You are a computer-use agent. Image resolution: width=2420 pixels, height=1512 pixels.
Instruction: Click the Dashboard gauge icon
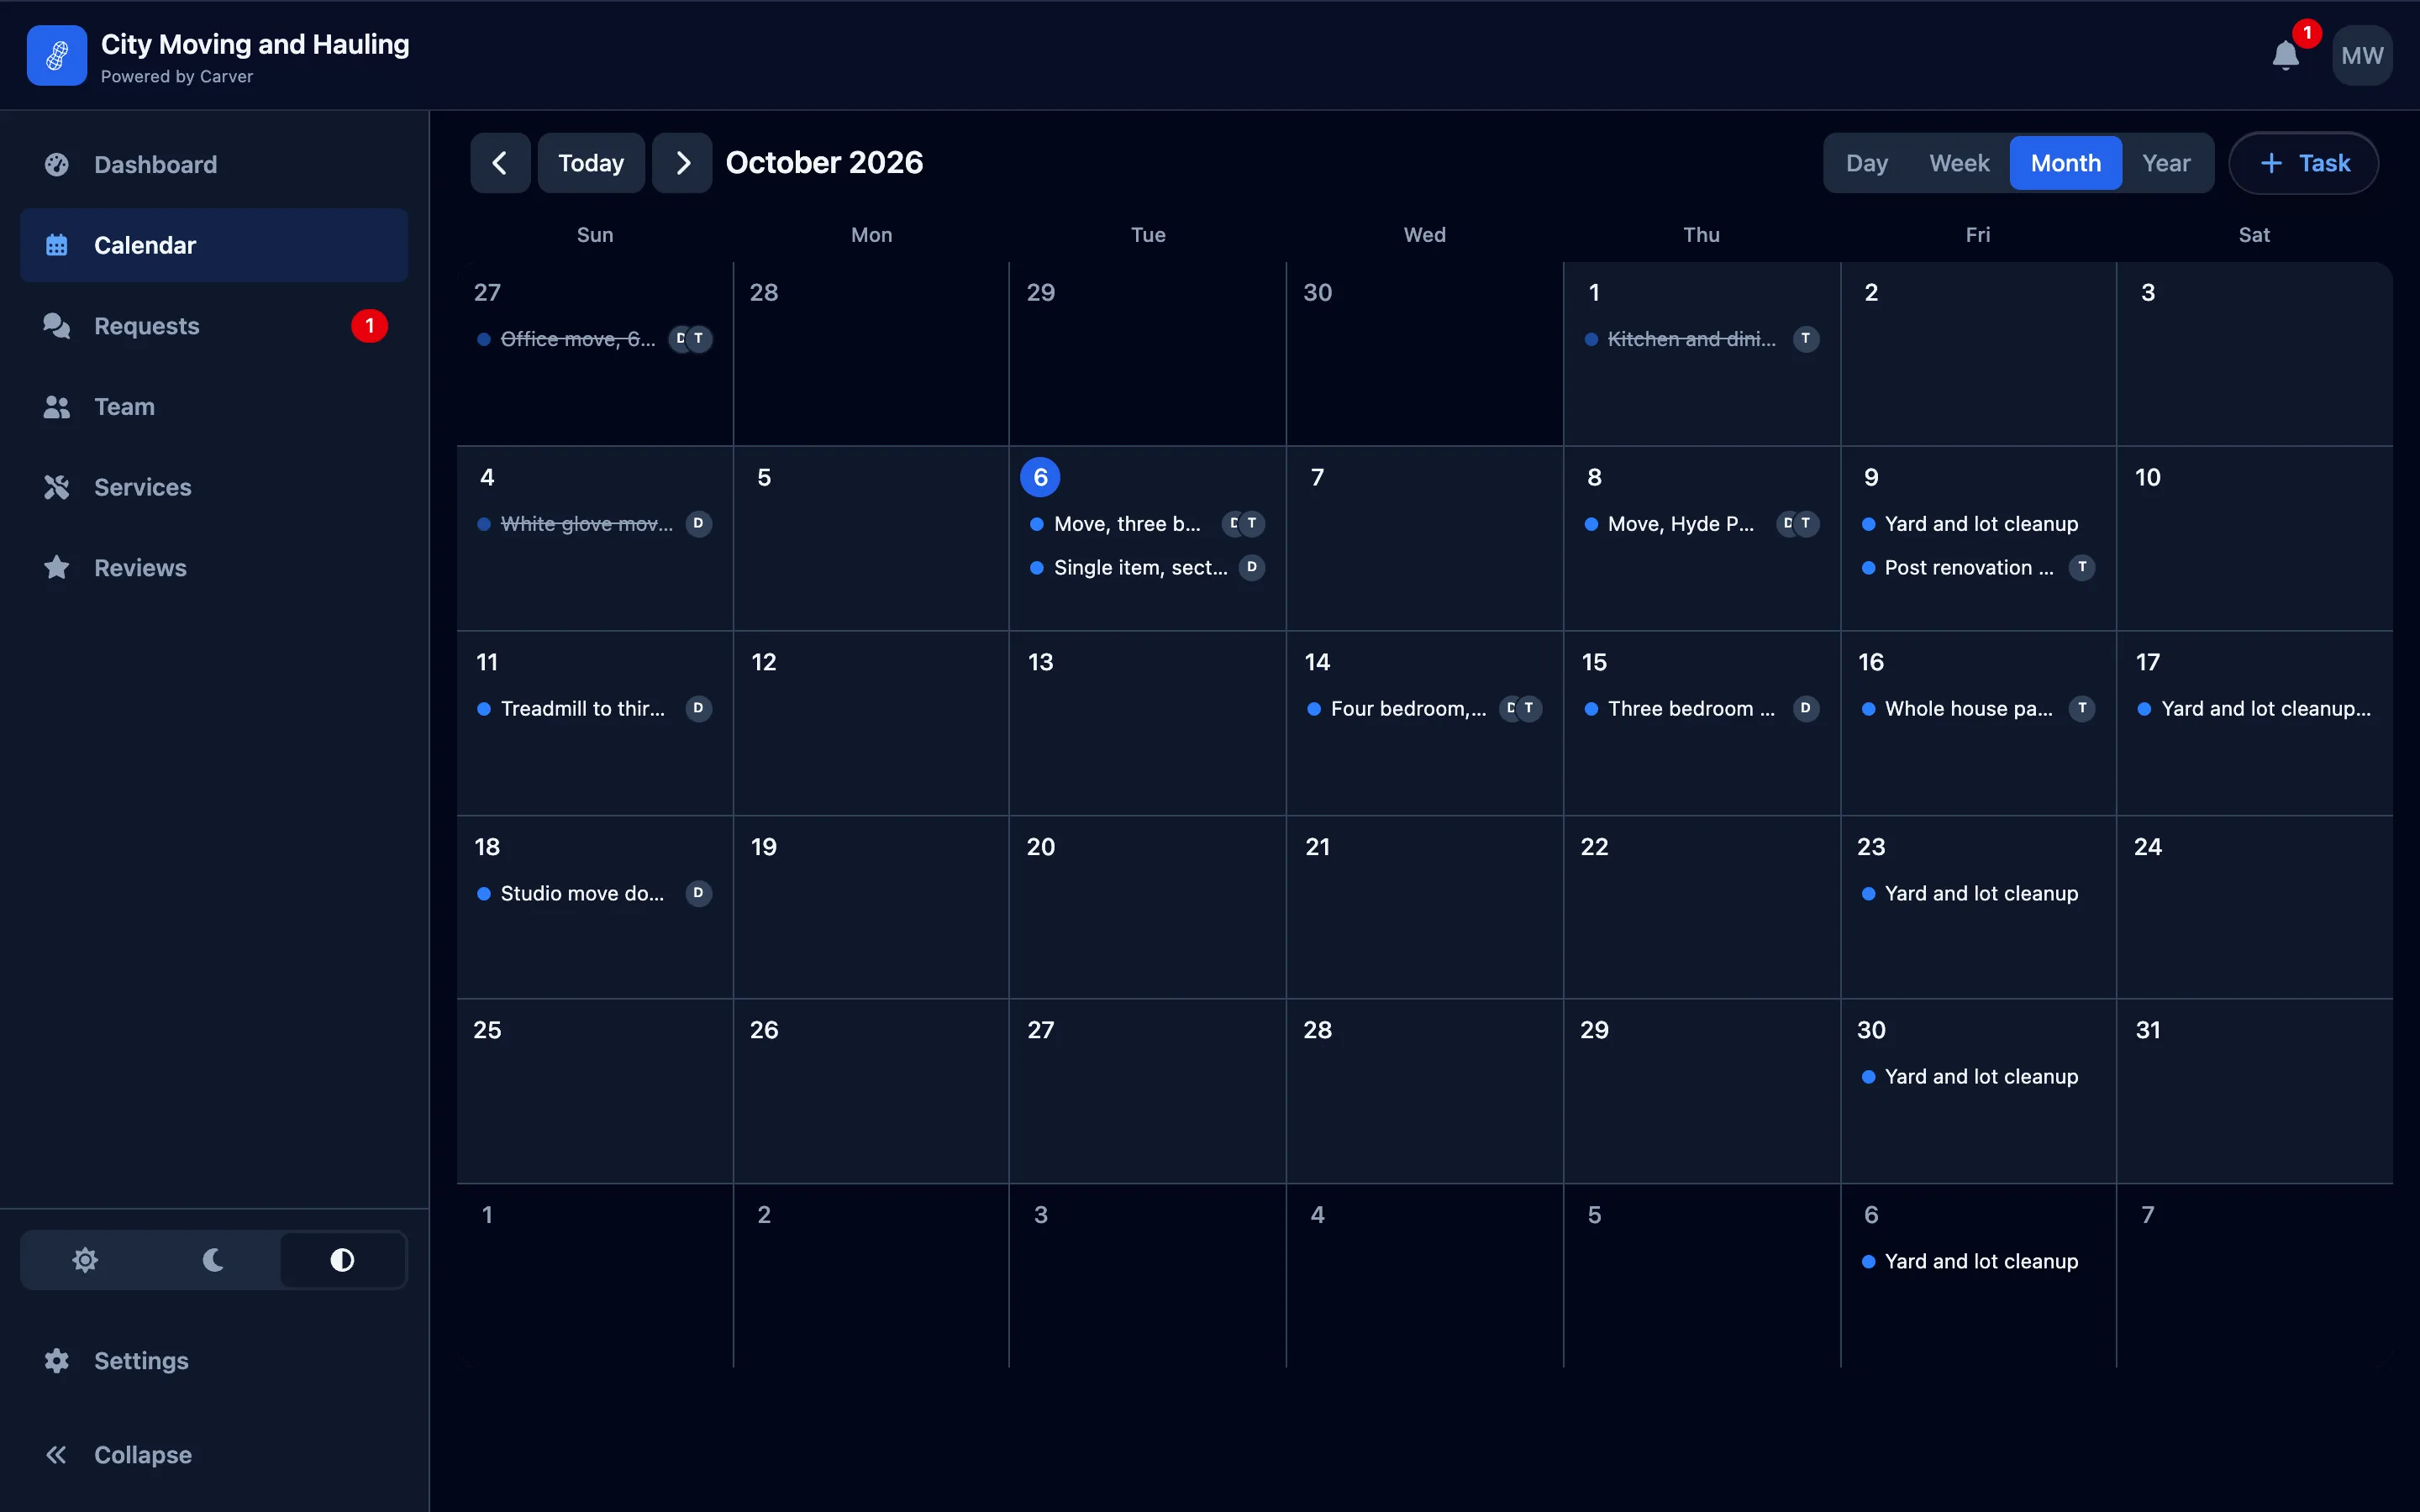[x=57, y=164]
